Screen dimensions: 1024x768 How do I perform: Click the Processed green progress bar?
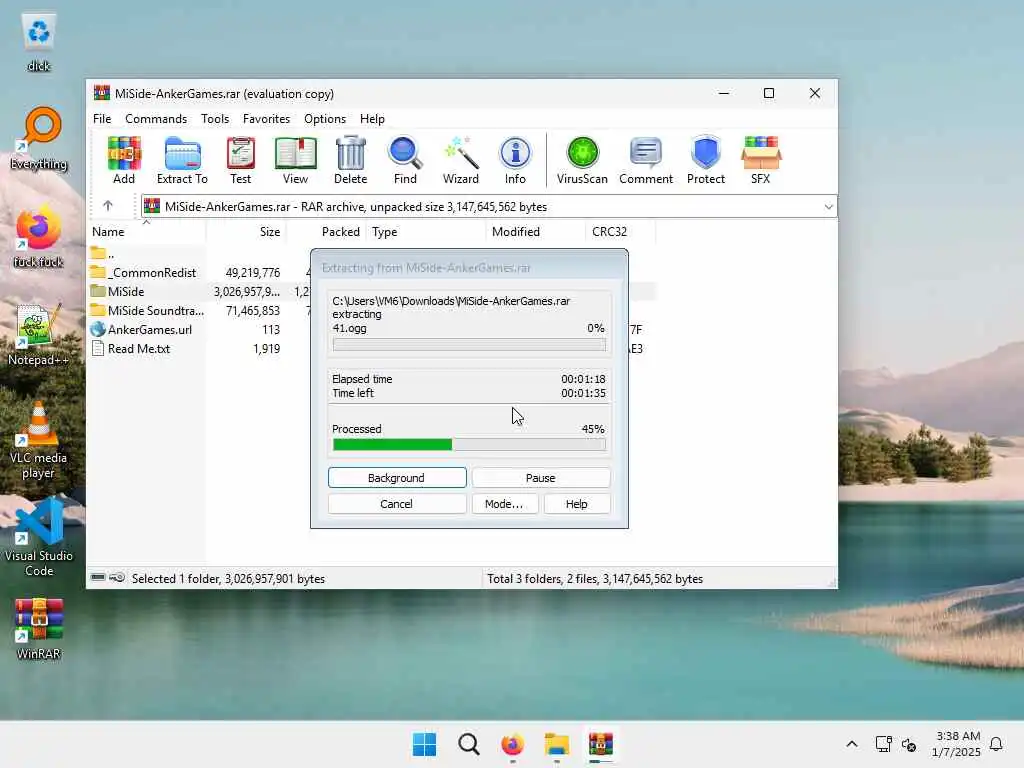[x=469, y=444]
